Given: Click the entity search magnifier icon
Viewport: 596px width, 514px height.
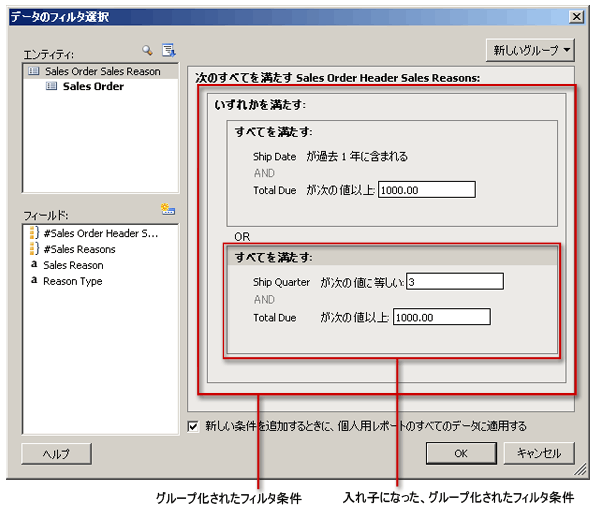Looking at the screenshot, I should coord(147,50).
